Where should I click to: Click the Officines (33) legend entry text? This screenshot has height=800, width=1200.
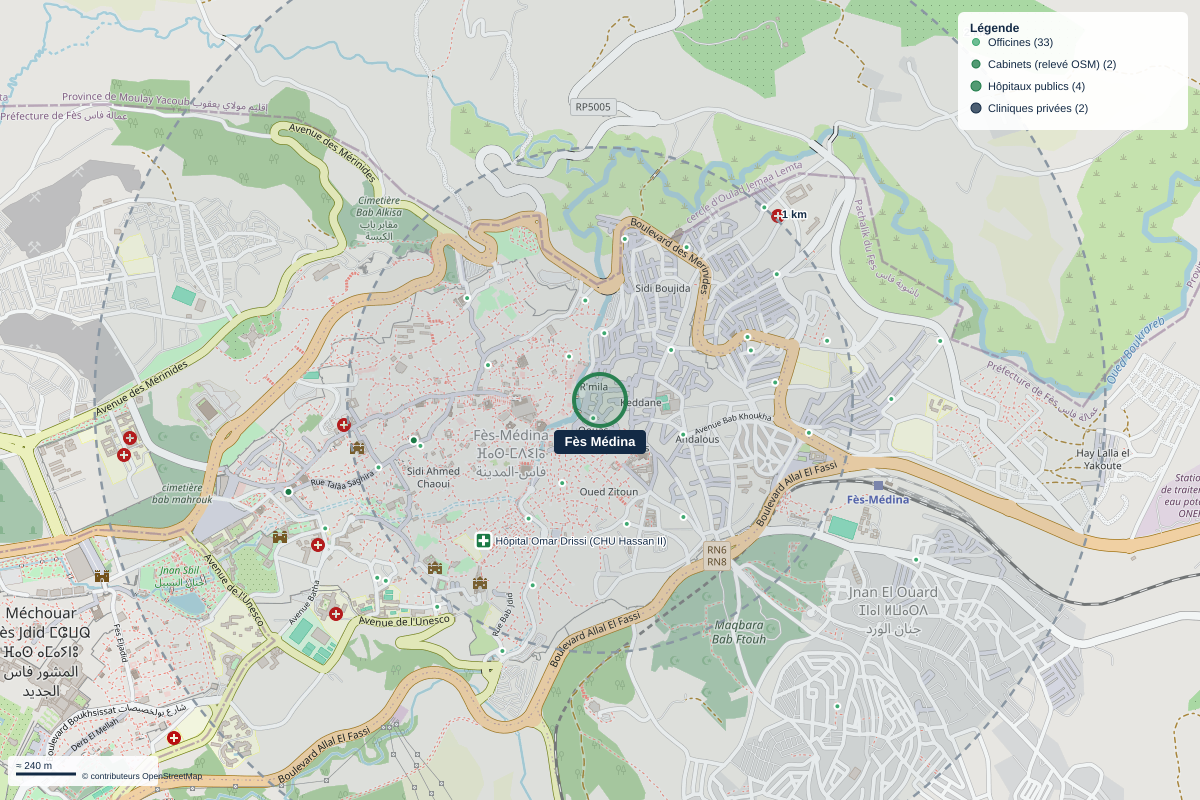[x=1020, y=42]
